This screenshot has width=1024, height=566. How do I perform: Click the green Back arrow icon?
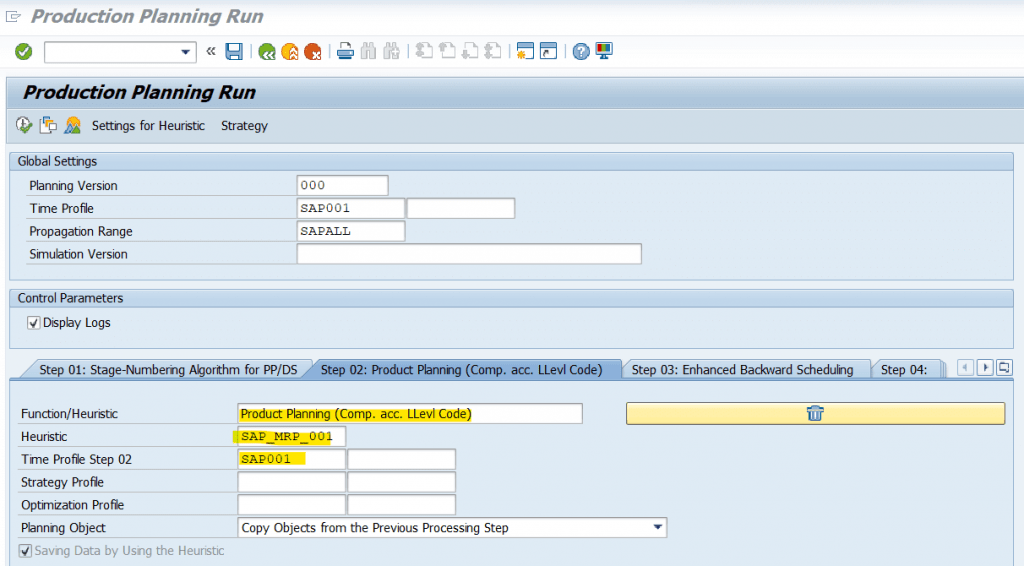coord(266,52)
